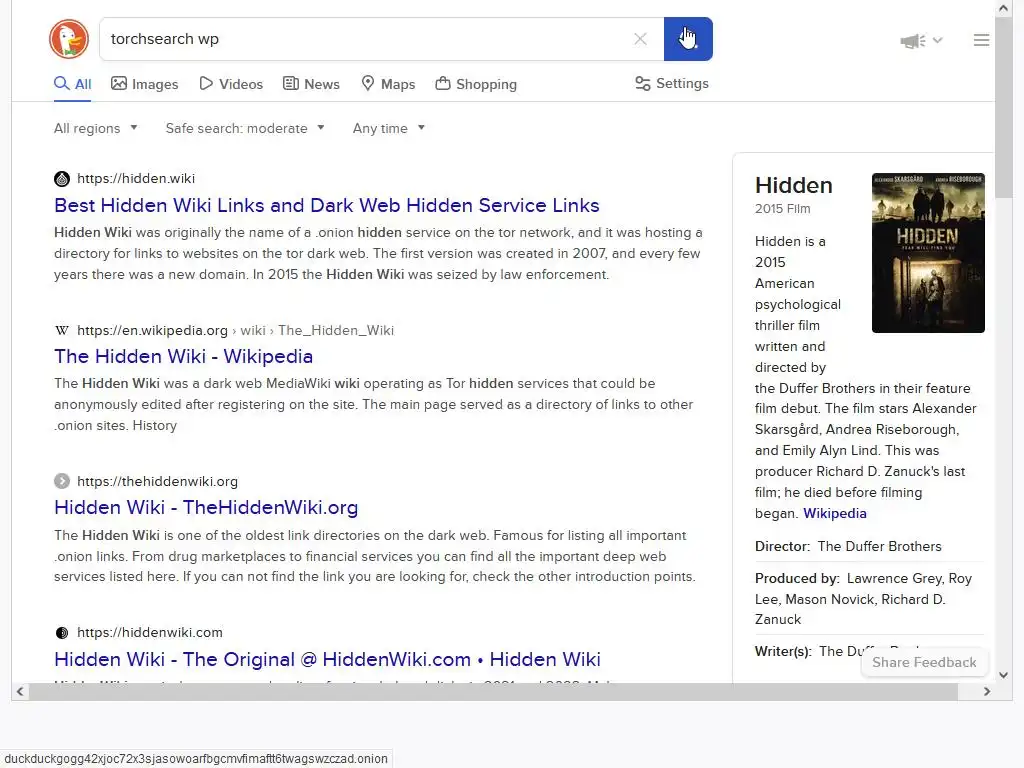1024x768 pixels.
Task: Switch to the Shopping tab
Action: coord(476,84)
